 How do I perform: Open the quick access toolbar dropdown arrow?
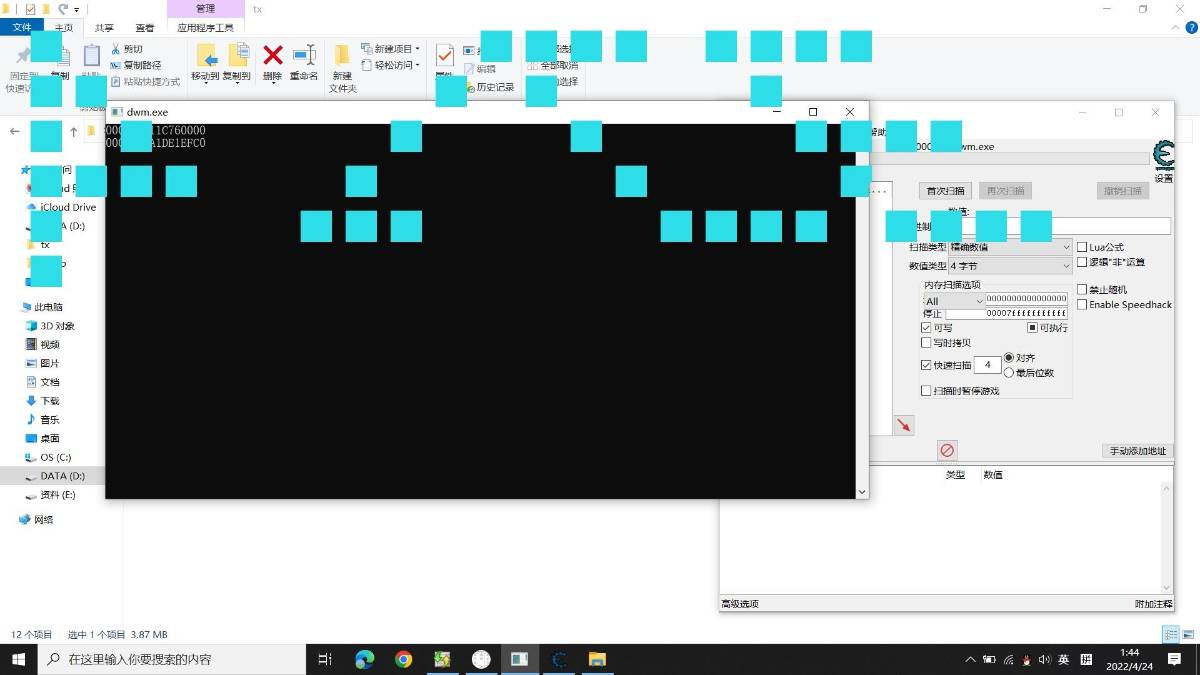click(77, 9)
